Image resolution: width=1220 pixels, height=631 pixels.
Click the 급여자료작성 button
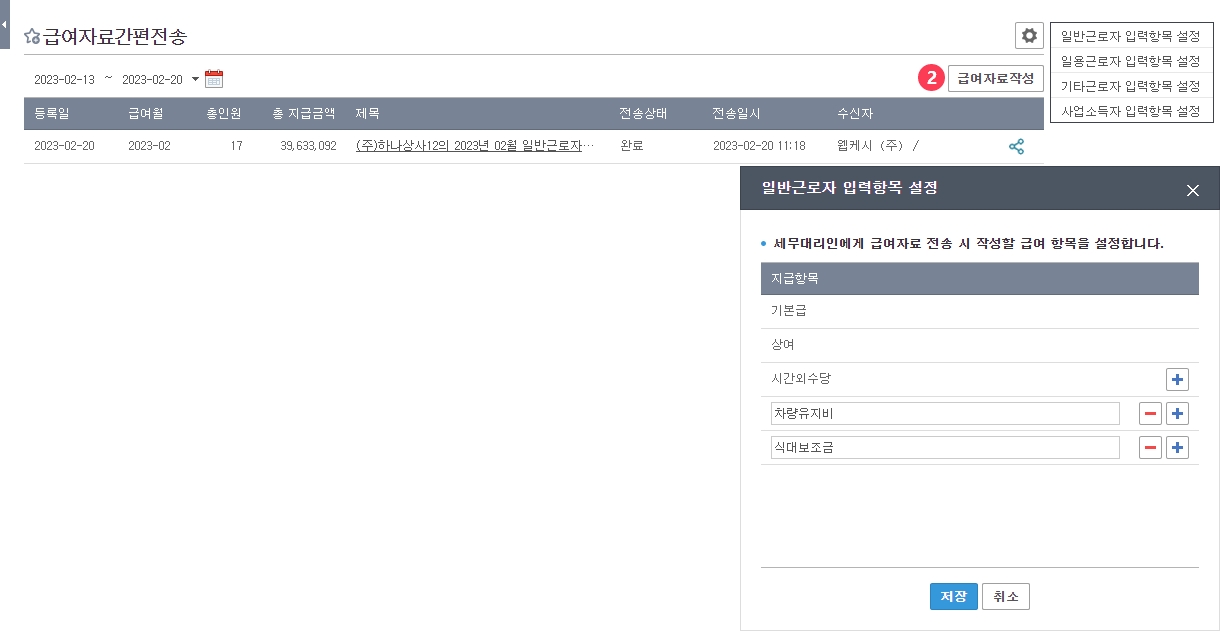[x=995, y=78]
